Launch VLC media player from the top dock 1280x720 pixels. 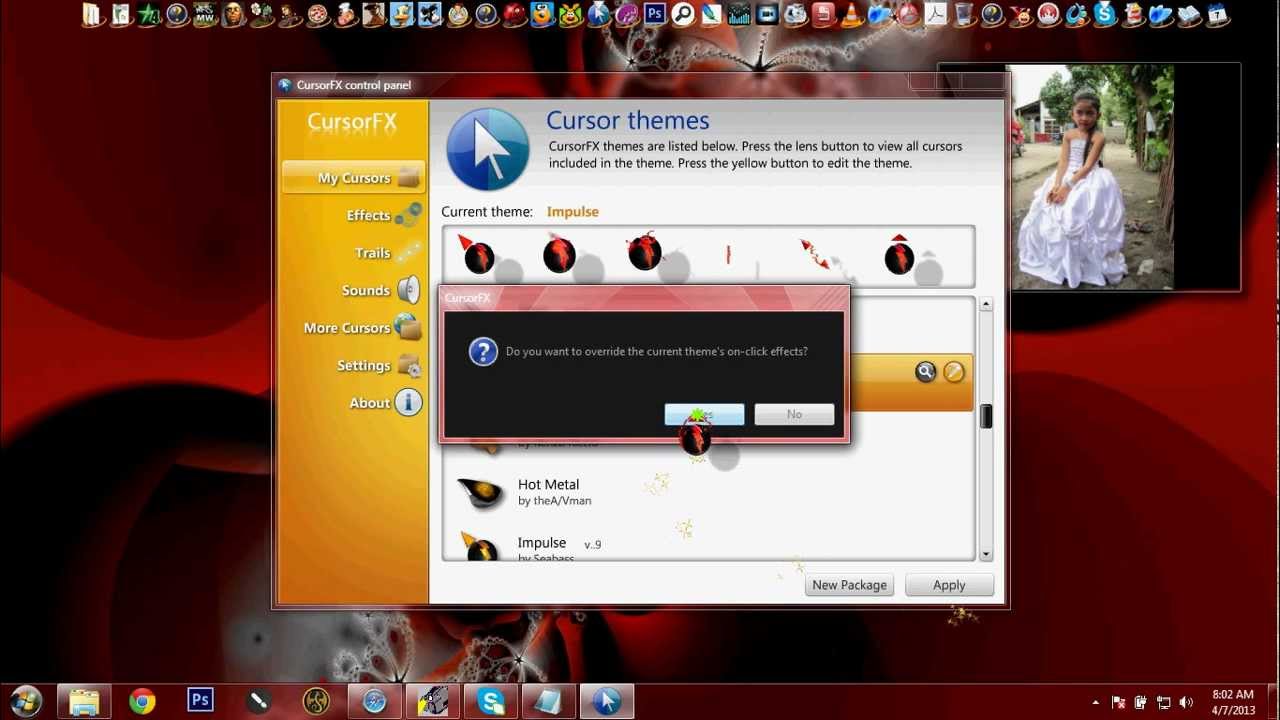pos(851,14)
